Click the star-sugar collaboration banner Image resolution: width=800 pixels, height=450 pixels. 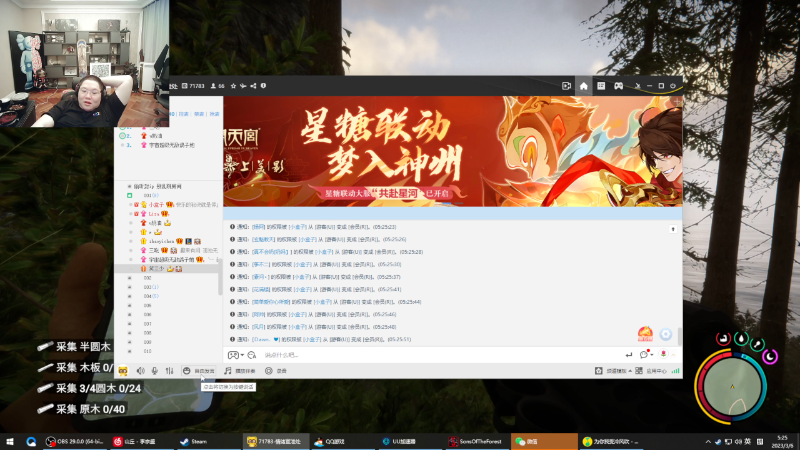point(453,151)
